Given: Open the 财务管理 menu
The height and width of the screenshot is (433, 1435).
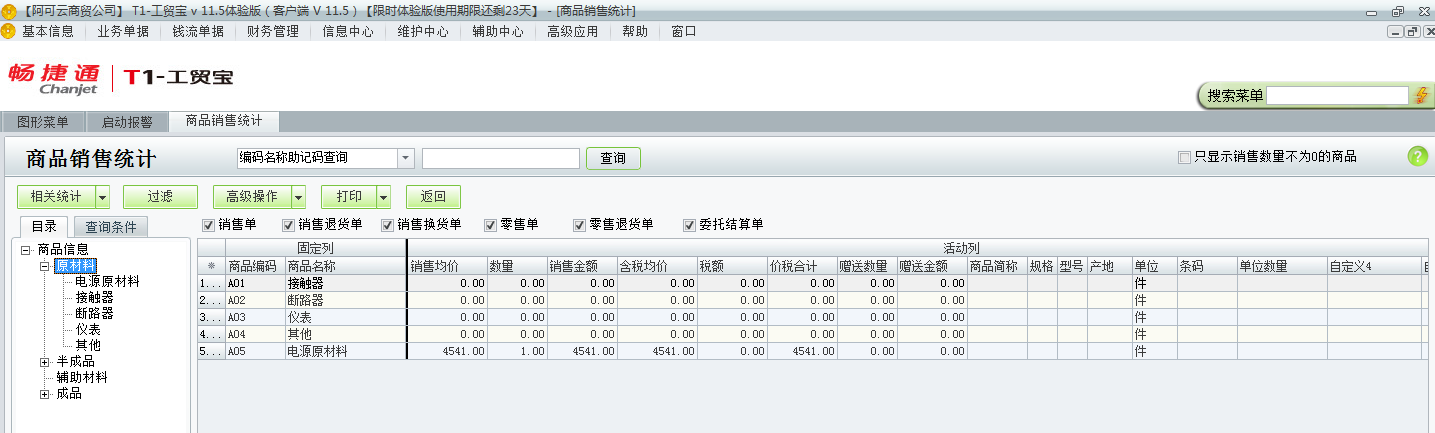Looking at the screenshot, I should click(x=273, y=31).
